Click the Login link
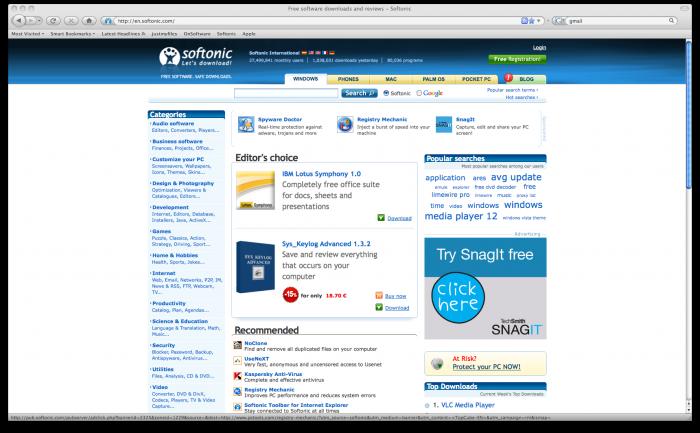The width and height of the screenshot is (700, 433). [539, 47]
